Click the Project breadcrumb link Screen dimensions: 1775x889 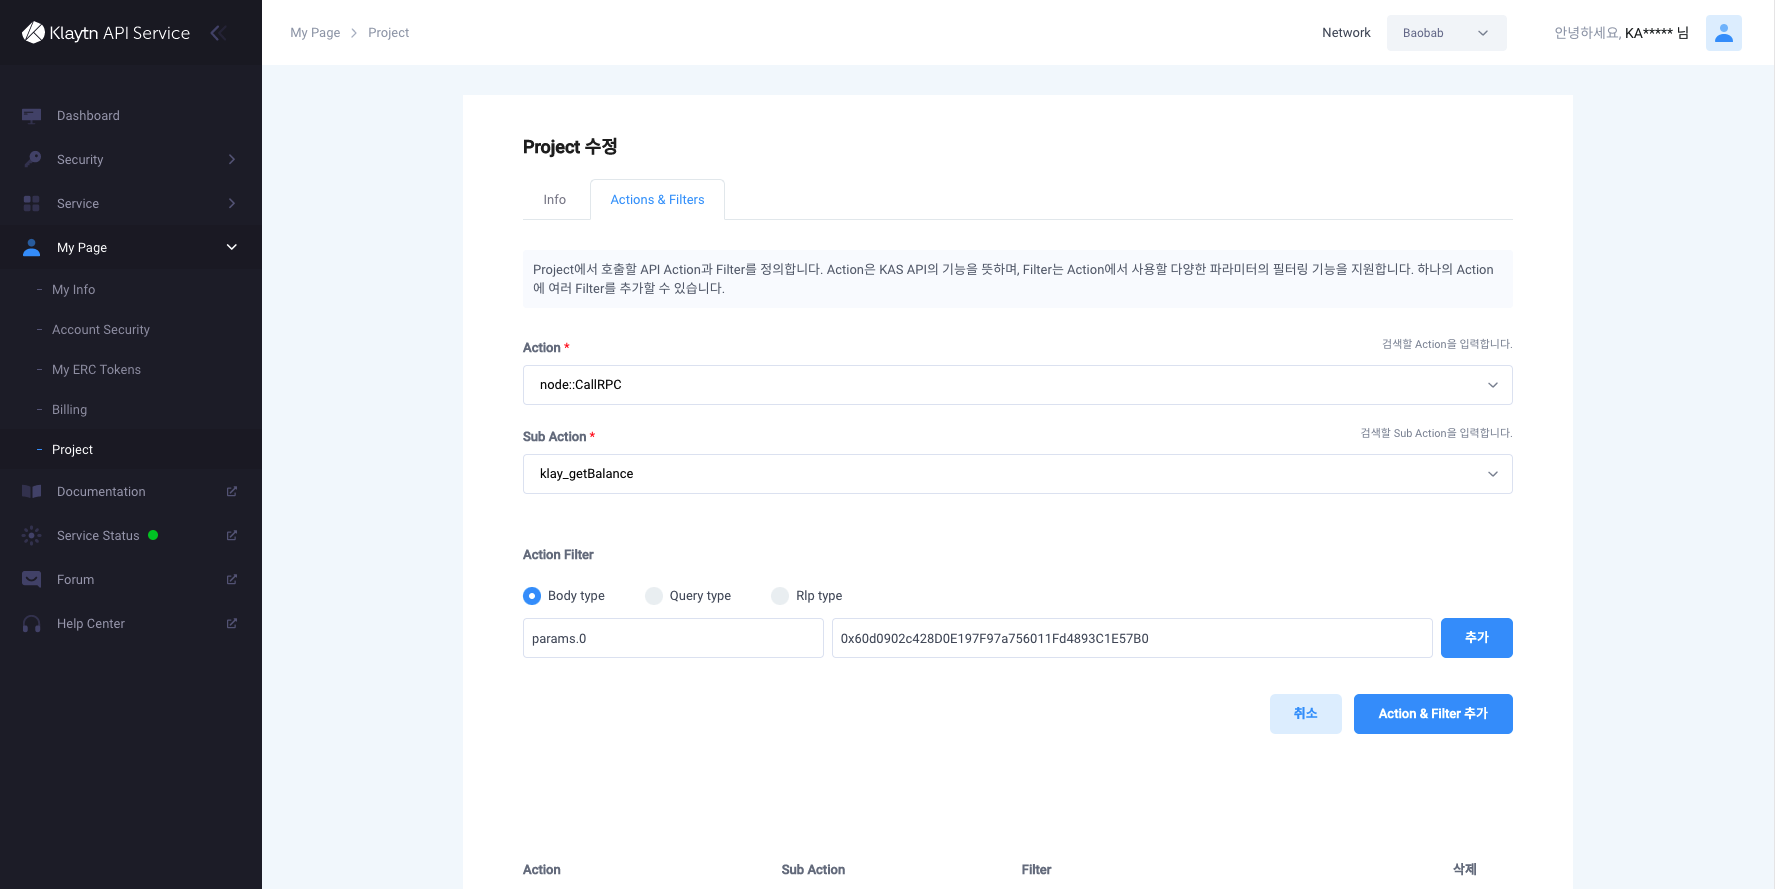(388, 33)
